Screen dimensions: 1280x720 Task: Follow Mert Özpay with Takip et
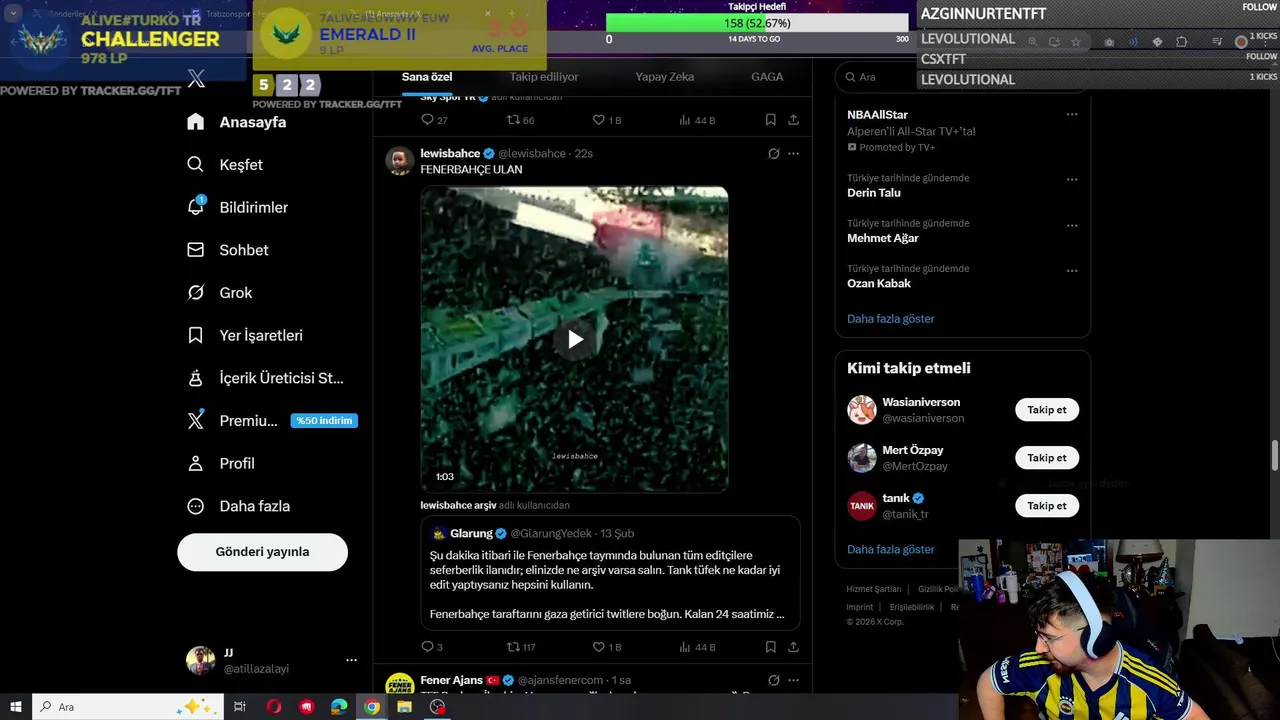(x=1047, y=458)
